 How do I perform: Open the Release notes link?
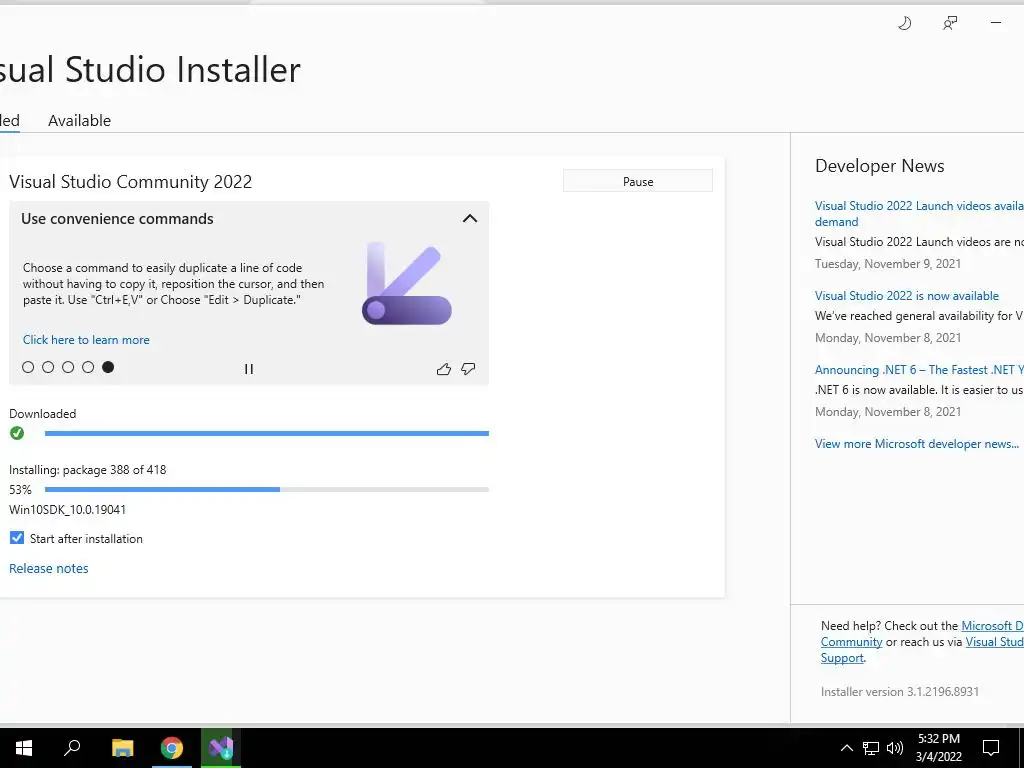coord(49,568)
